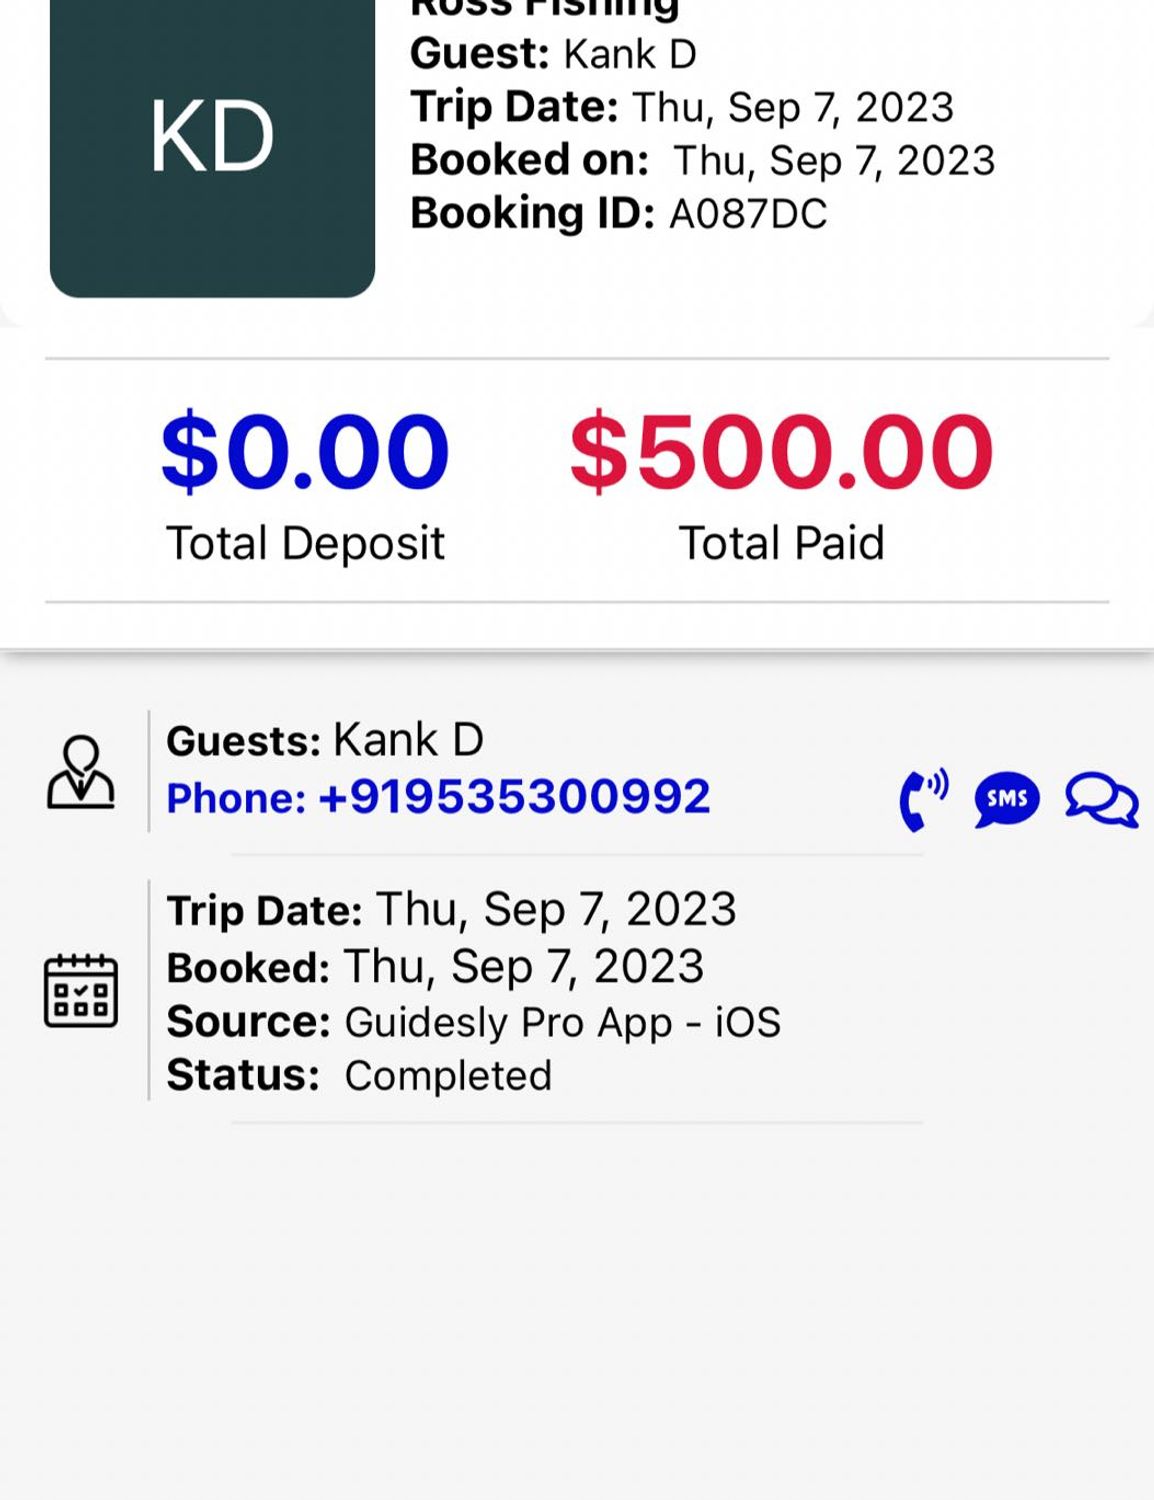Tap the Ross Fishing title
The height and width of the screenshot is (1500, 1154).
[x=545, y=10]
